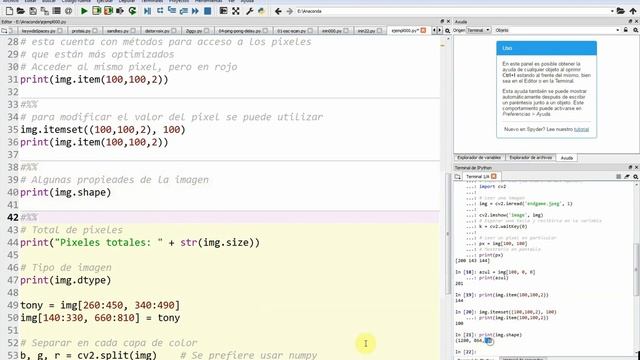Viewport: 640px width, 360px height.
Task: Run the selection or current line icon
Action: coord(120,11)
